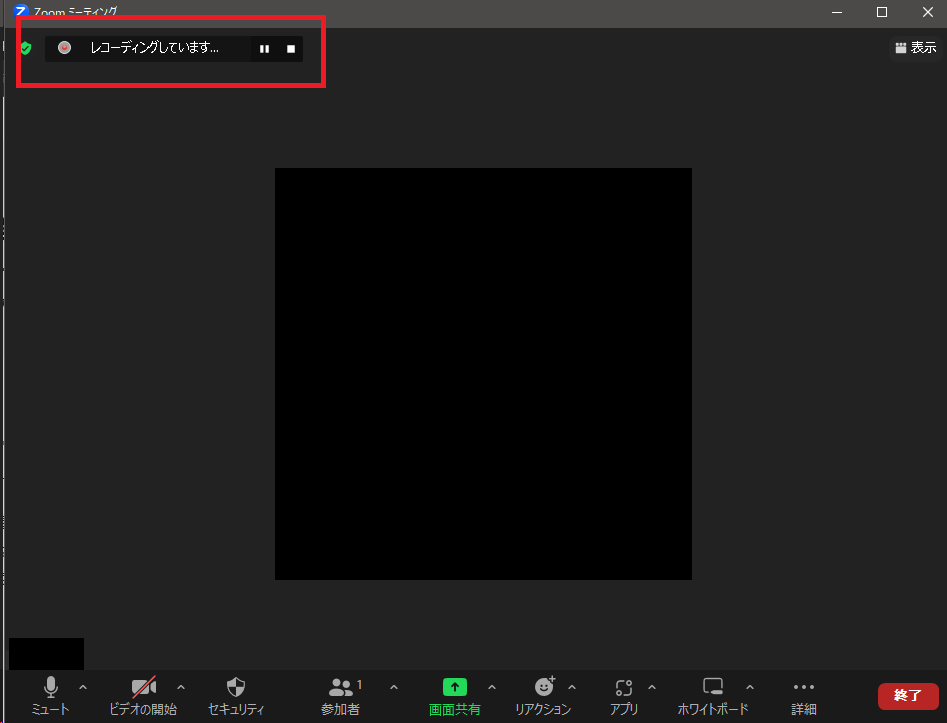The width and height of the screenshot is (947, 723).
Task: Open the View (表示) layout menu
Action: [915, 47]
